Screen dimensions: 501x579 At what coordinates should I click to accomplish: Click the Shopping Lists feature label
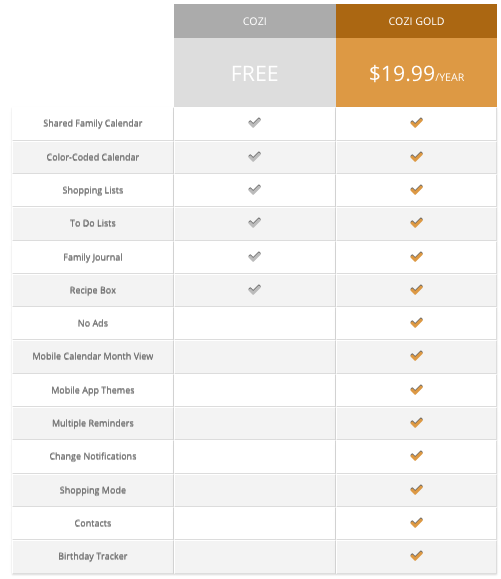93,191
